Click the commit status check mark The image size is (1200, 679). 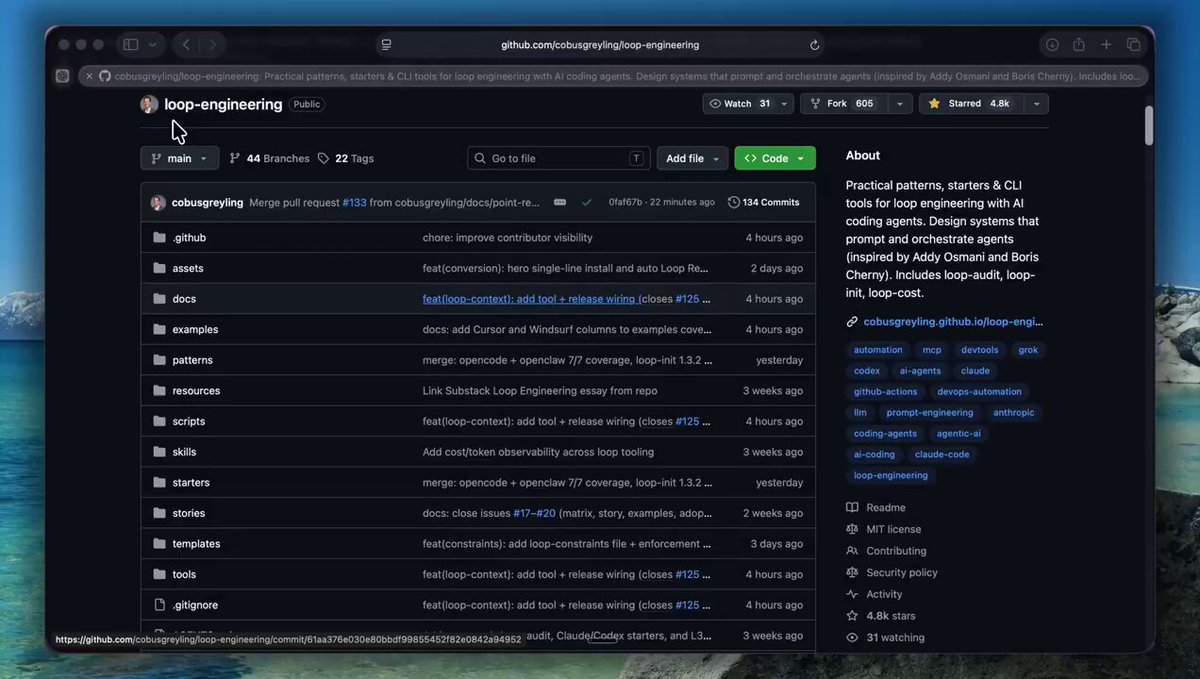coord(587,202)
